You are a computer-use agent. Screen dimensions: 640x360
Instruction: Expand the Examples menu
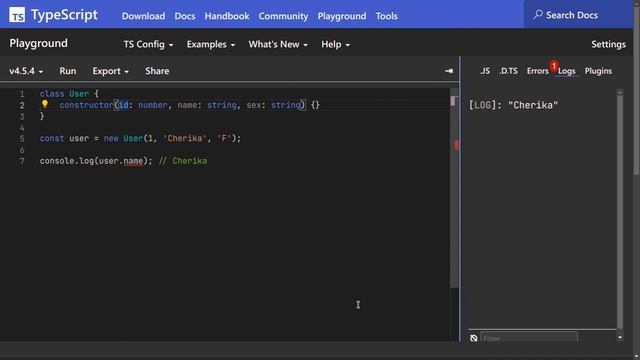tap(211, 44)
